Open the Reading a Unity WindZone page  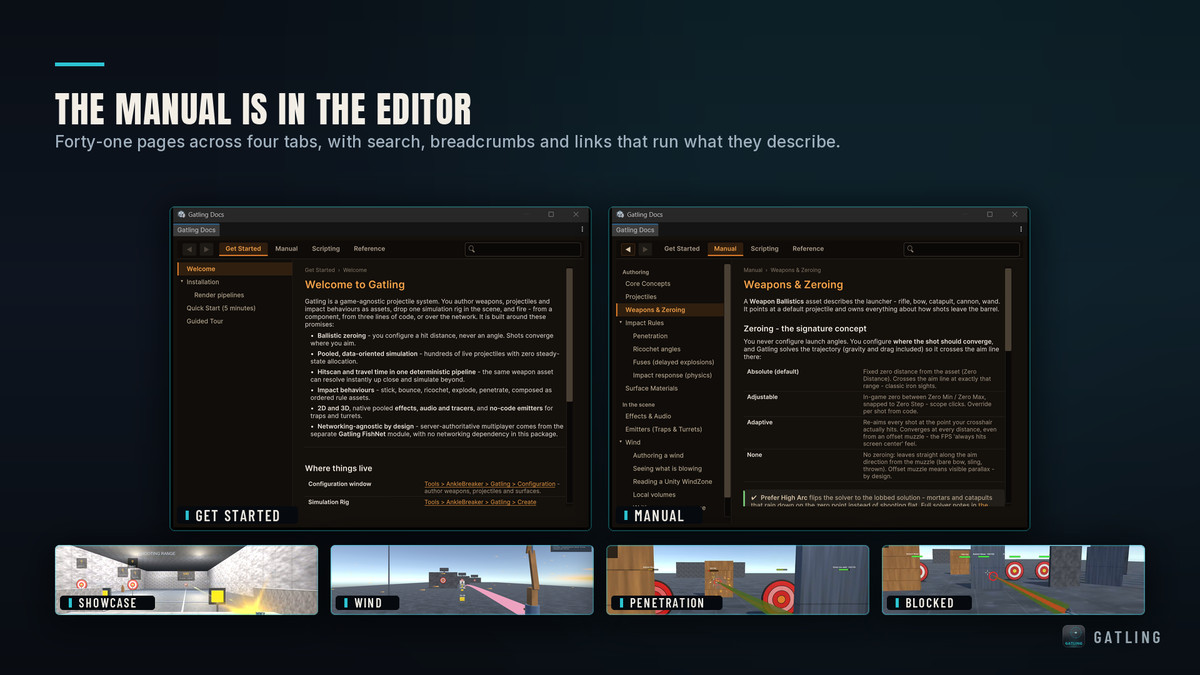[672, 481]
